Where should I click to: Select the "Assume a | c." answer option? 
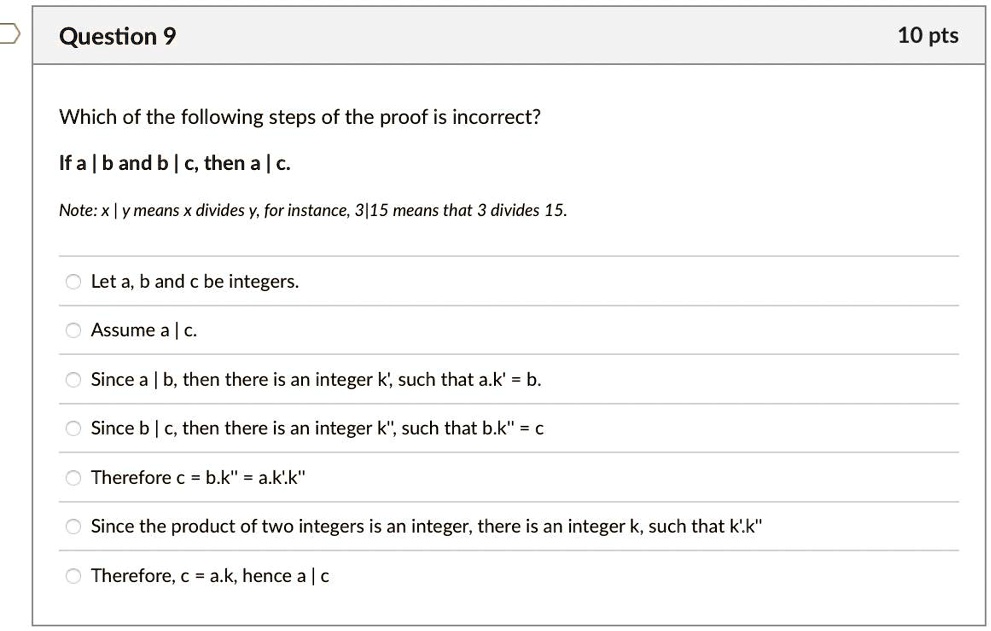tap(72, 330)
